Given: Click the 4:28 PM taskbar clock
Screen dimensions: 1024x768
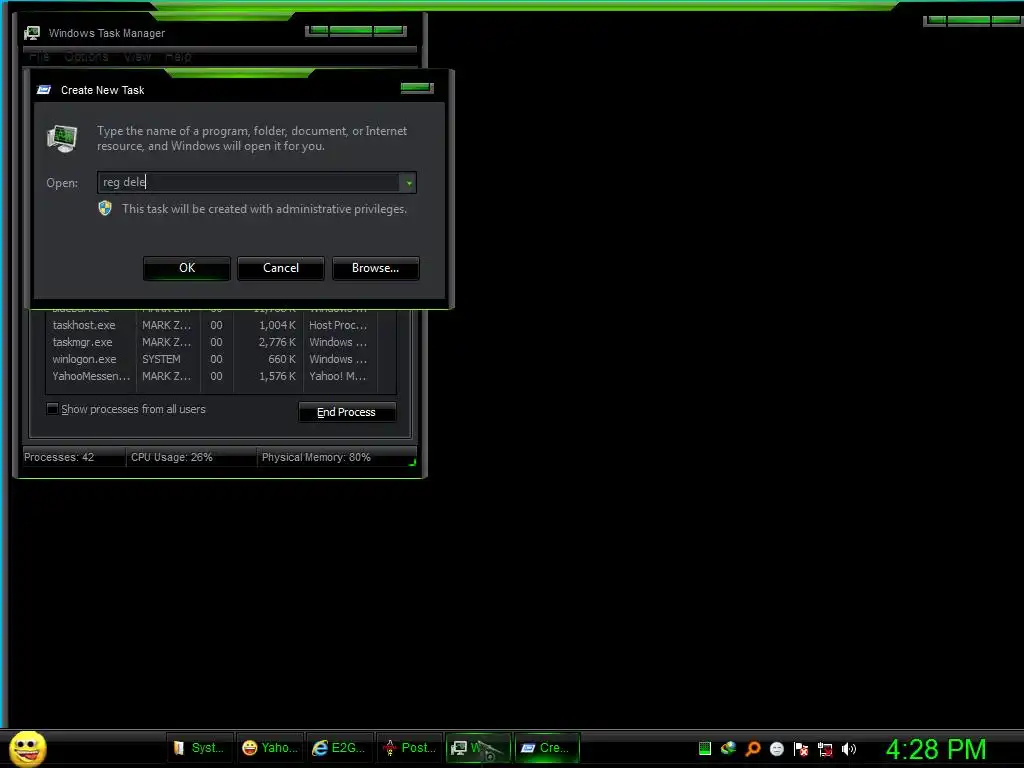Looking at the screenshot, I should (x=936, y=749).
